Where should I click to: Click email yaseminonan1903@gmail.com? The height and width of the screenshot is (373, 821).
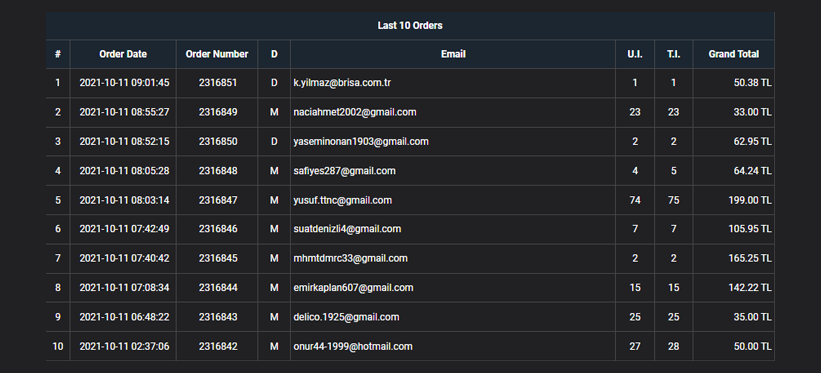[x=361, y=141]
